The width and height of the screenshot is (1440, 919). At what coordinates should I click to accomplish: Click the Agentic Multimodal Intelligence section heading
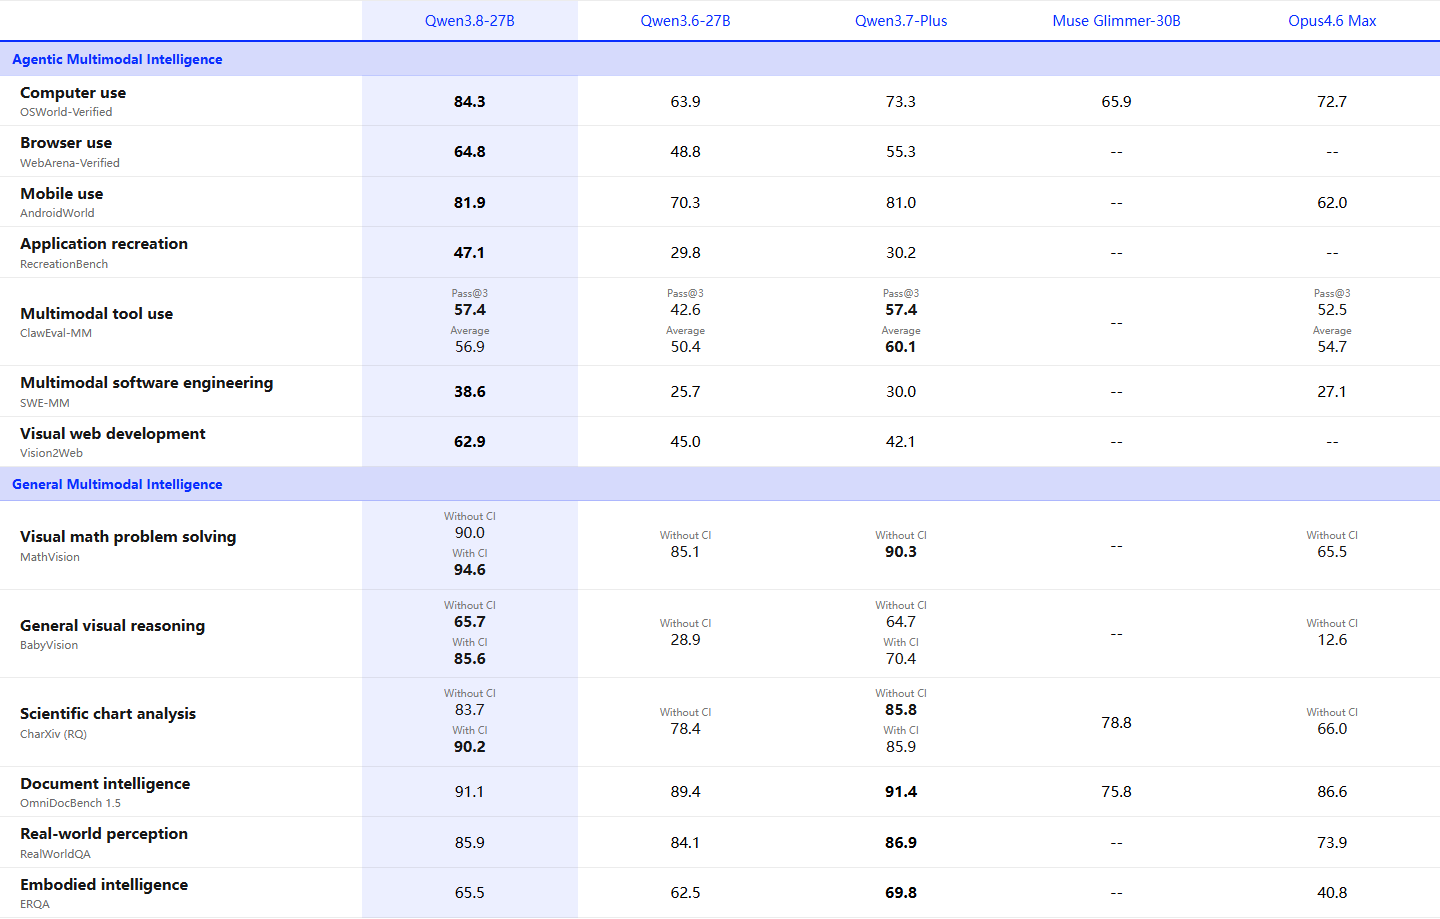(117, 59)
